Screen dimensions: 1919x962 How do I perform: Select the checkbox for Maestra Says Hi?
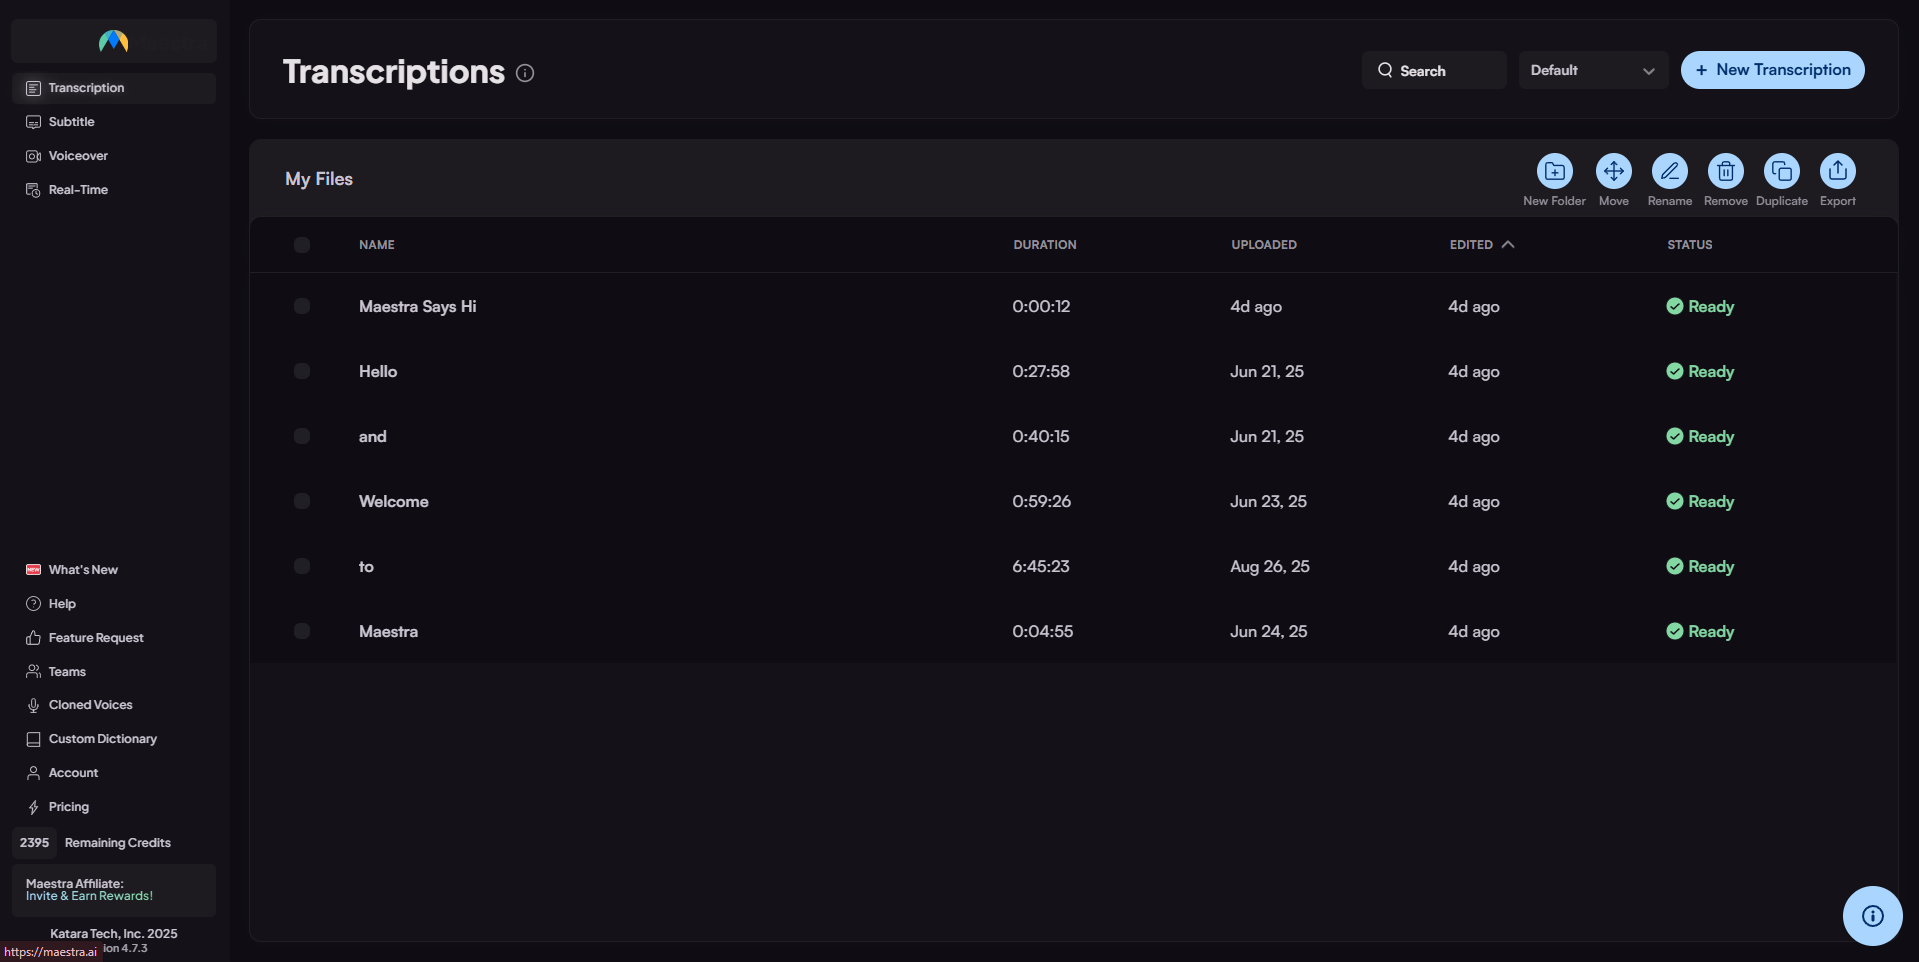click(x=302, y=306)
